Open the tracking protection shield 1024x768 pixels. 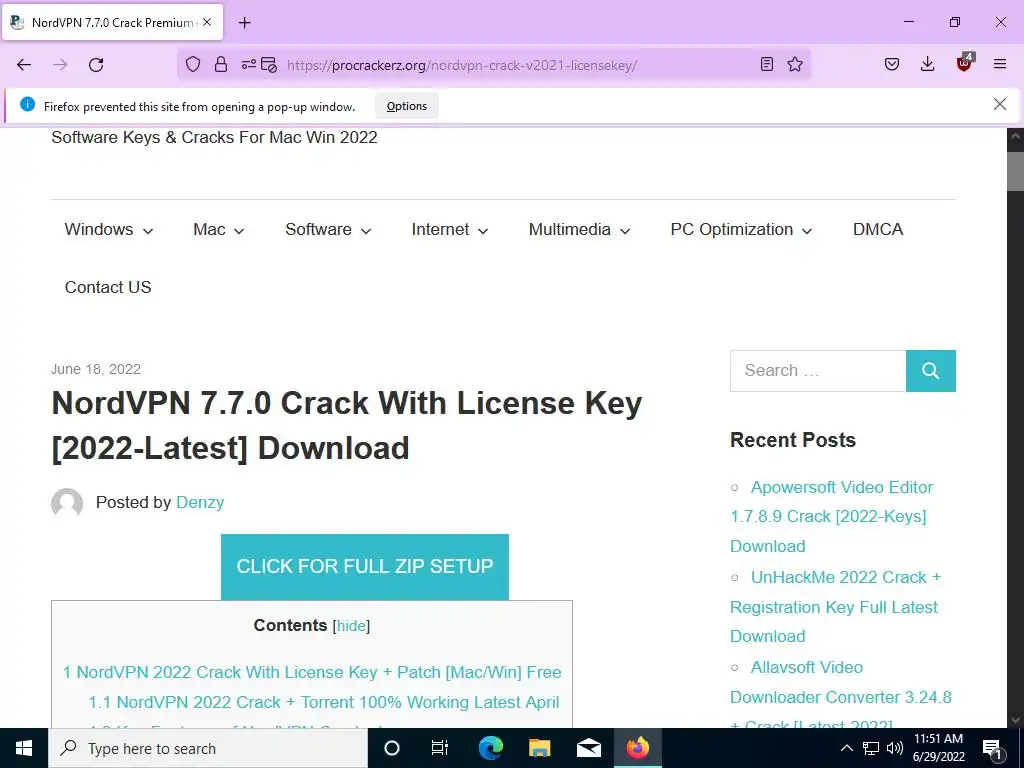click(193, 64)
